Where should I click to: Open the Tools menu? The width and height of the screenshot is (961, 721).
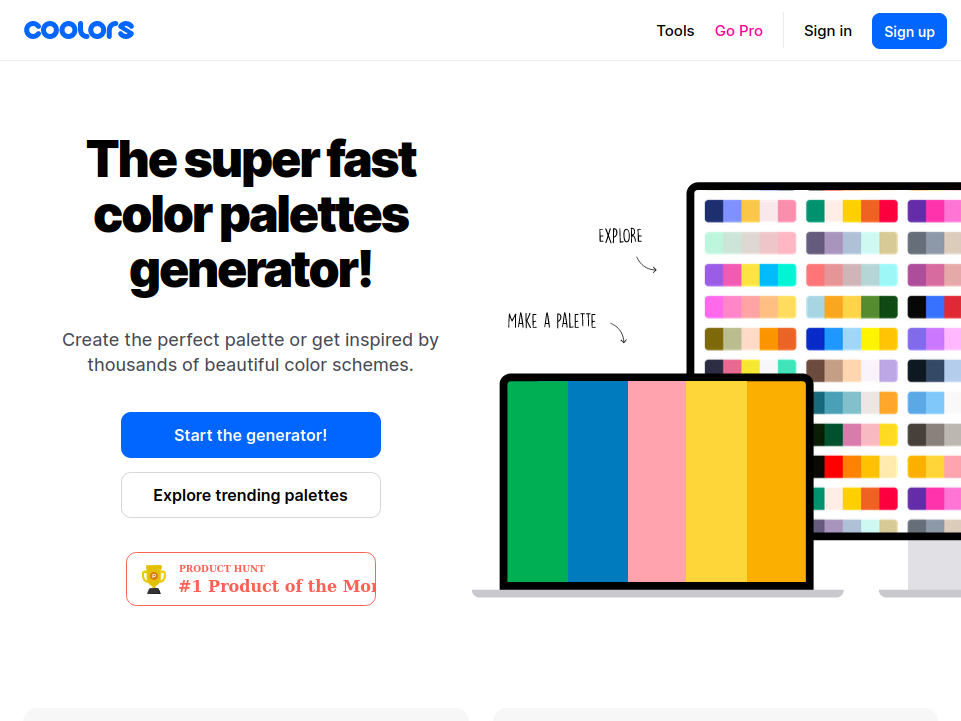(x=675, y=31)
